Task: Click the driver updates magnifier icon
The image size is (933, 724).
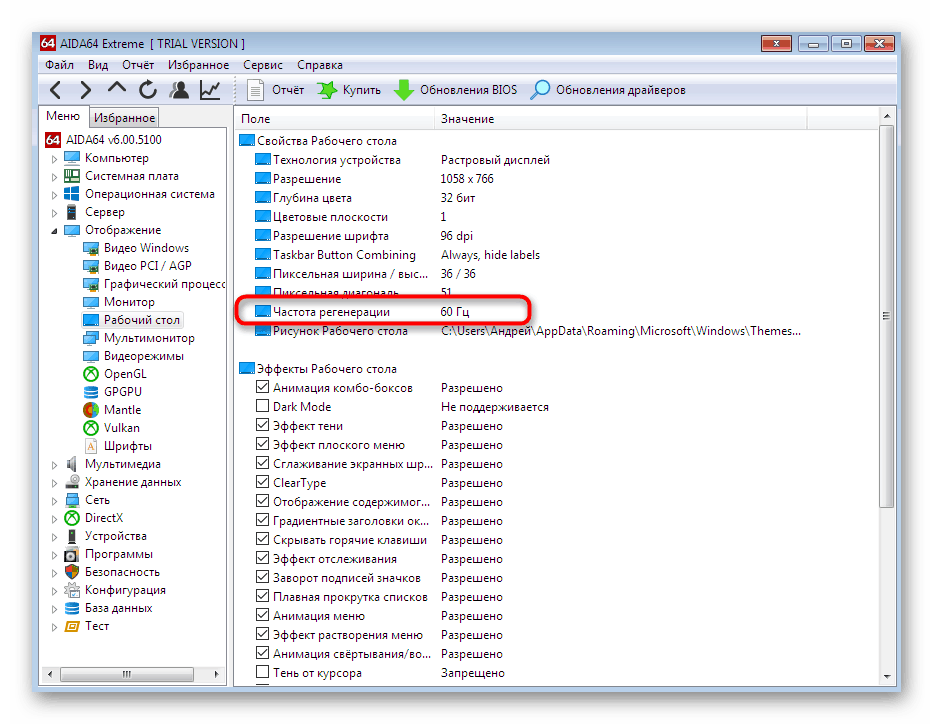Action: tap(540, 90)
